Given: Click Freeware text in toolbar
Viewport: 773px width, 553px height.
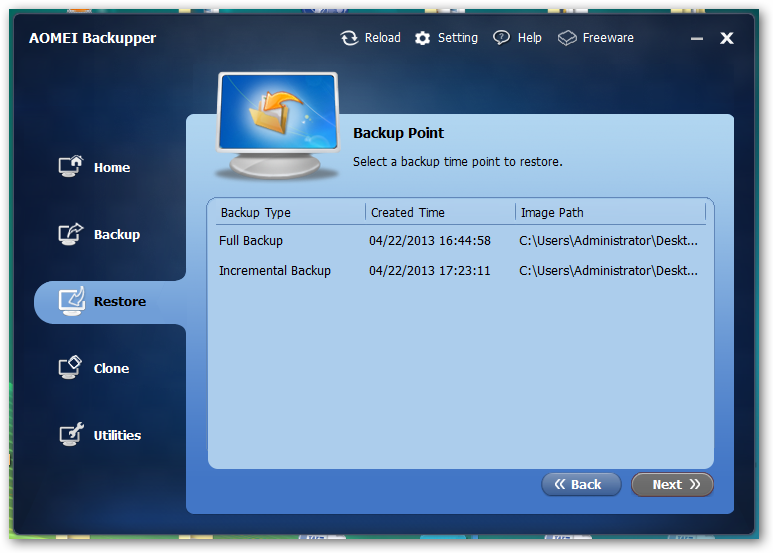Looking at the screenshot, I should click(608, 38).
